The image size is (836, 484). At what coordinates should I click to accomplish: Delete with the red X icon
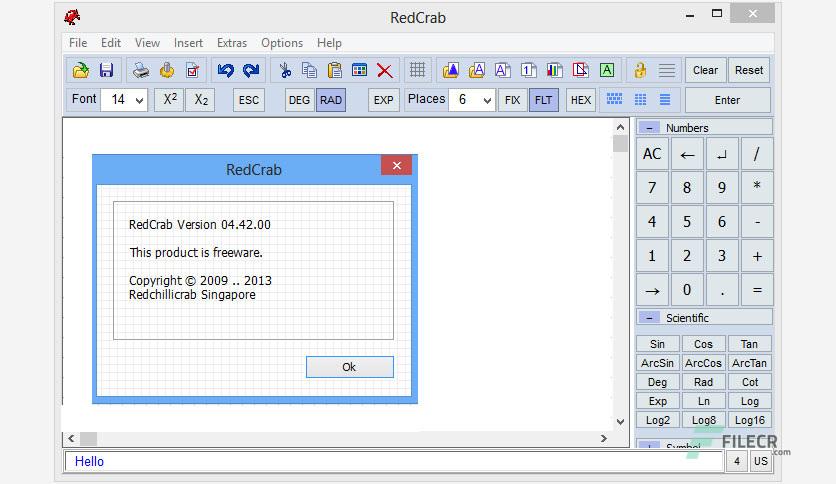point(384,70)
